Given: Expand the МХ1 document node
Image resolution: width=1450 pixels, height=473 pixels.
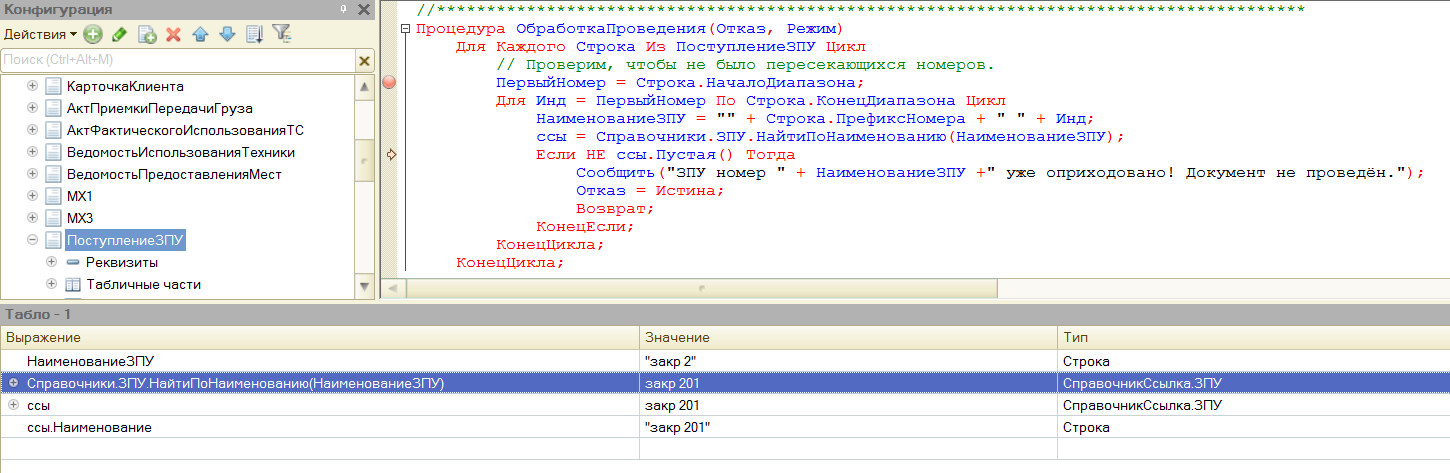Looking at the screenshot, I should (33, 196).
